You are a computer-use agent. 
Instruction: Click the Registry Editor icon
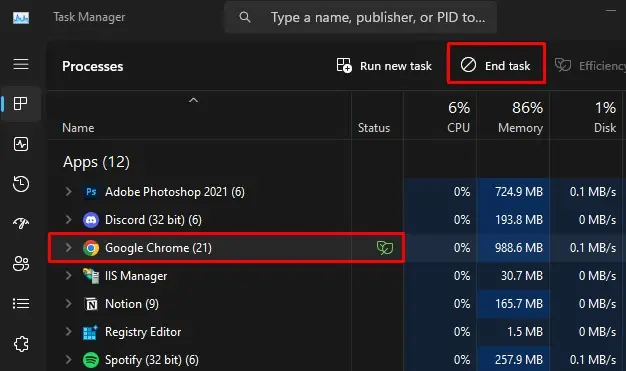[x=90, y=332]
